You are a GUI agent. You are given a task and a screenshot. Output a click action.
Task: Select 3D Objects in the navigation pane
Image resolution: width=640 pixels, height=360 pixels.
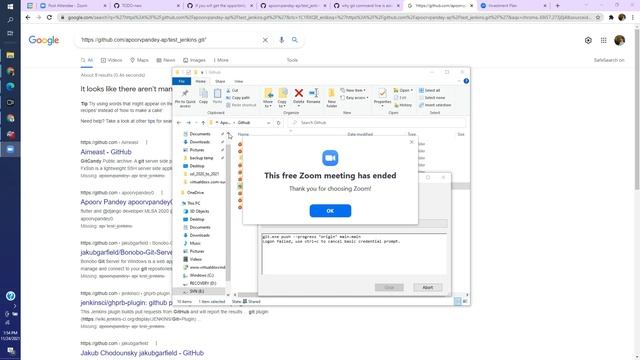pyautogui.click(x=199, y=211)
